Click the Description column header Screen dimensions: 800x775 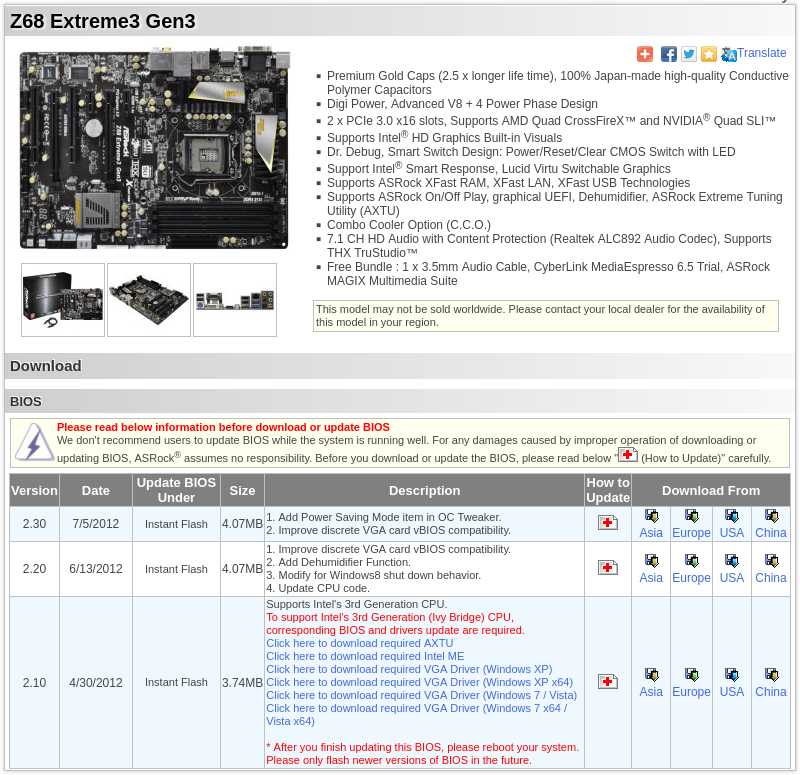[424, 490]
